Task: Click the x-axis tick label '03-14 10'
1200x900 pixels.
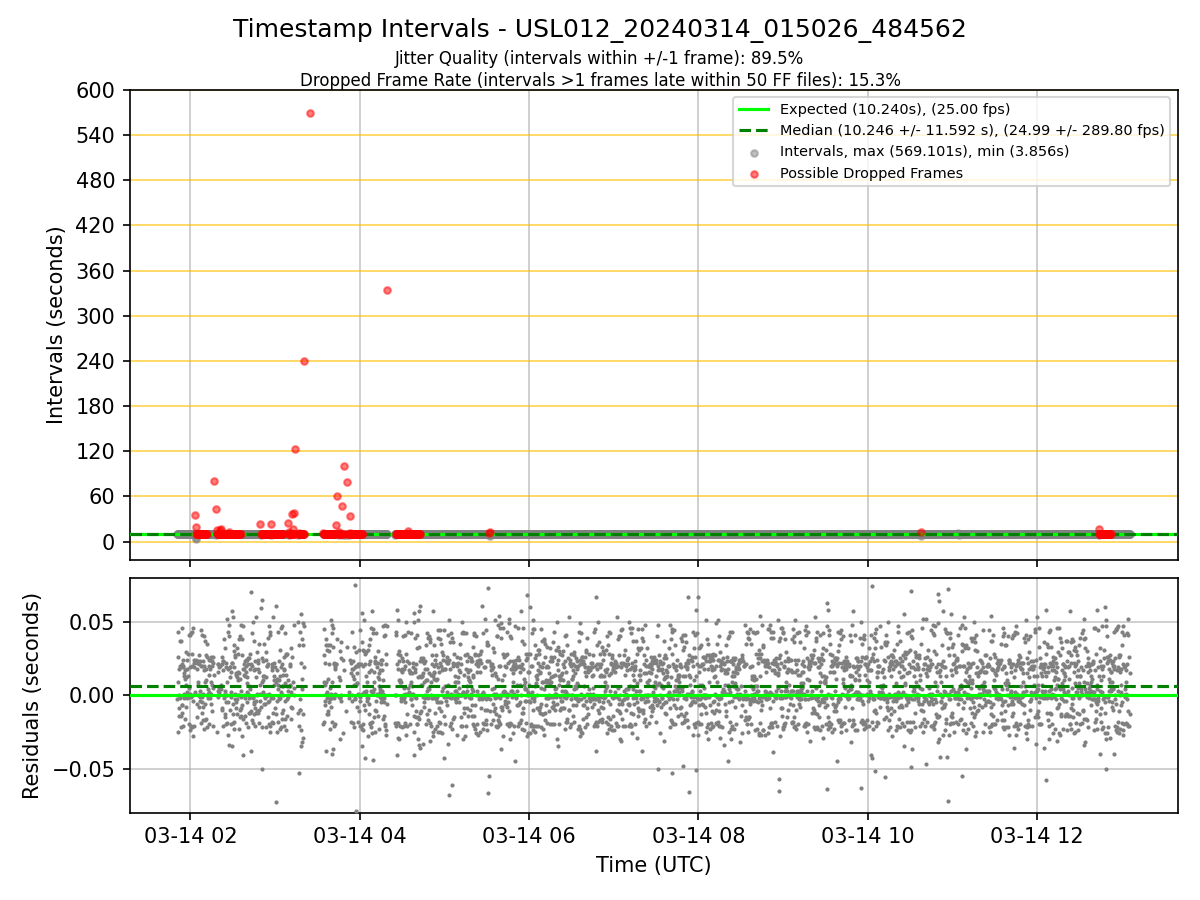Action: (867, 837)
